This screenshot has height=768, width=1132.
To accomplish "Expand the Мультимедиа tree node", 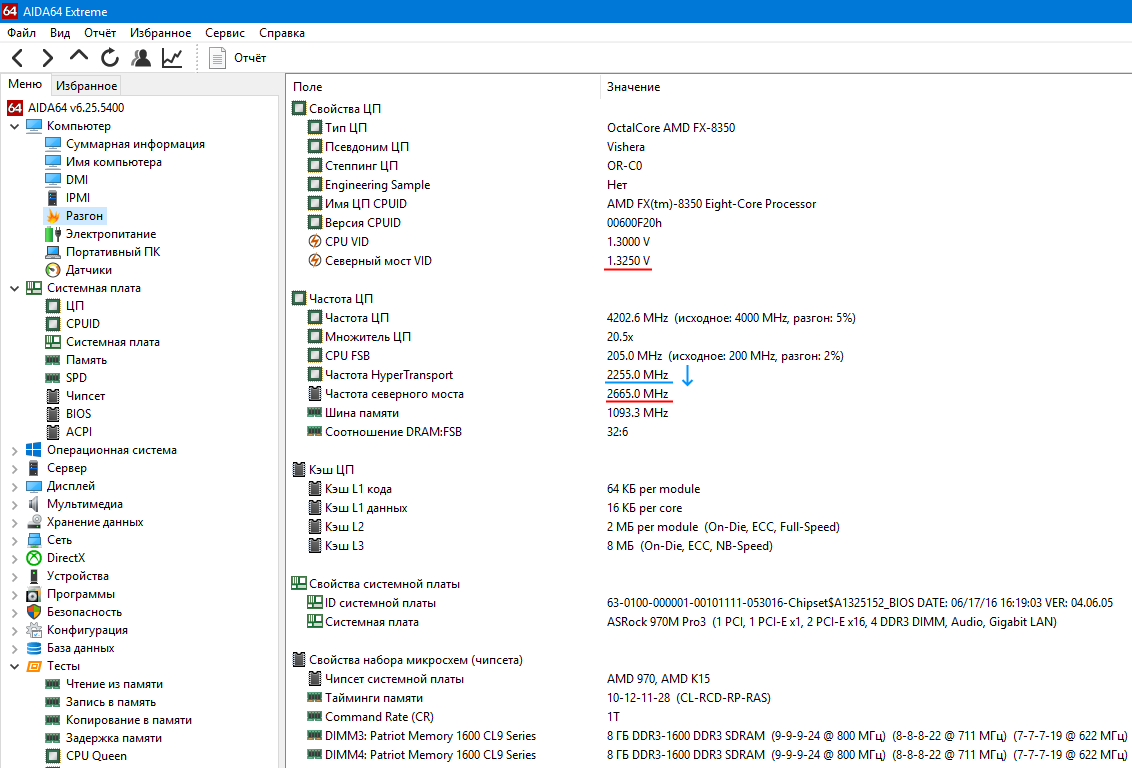I will tap(14, 505).
